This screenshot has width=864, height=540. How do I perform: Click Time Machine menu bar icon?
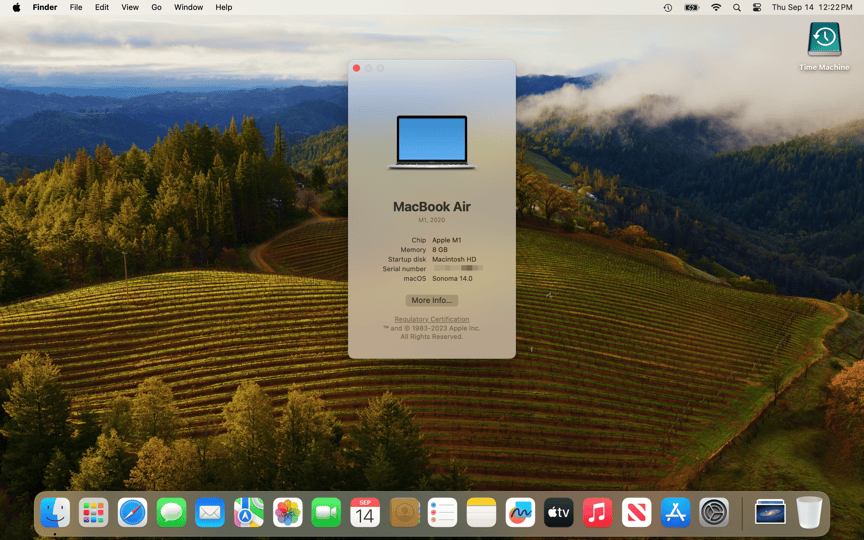tap(668, 7)
